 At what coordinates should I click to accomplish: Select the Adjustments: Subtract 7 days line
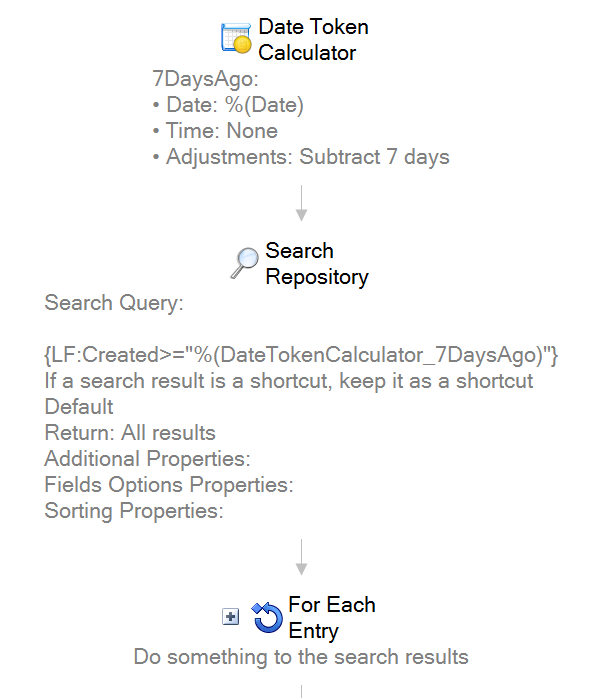click(301, 157)
